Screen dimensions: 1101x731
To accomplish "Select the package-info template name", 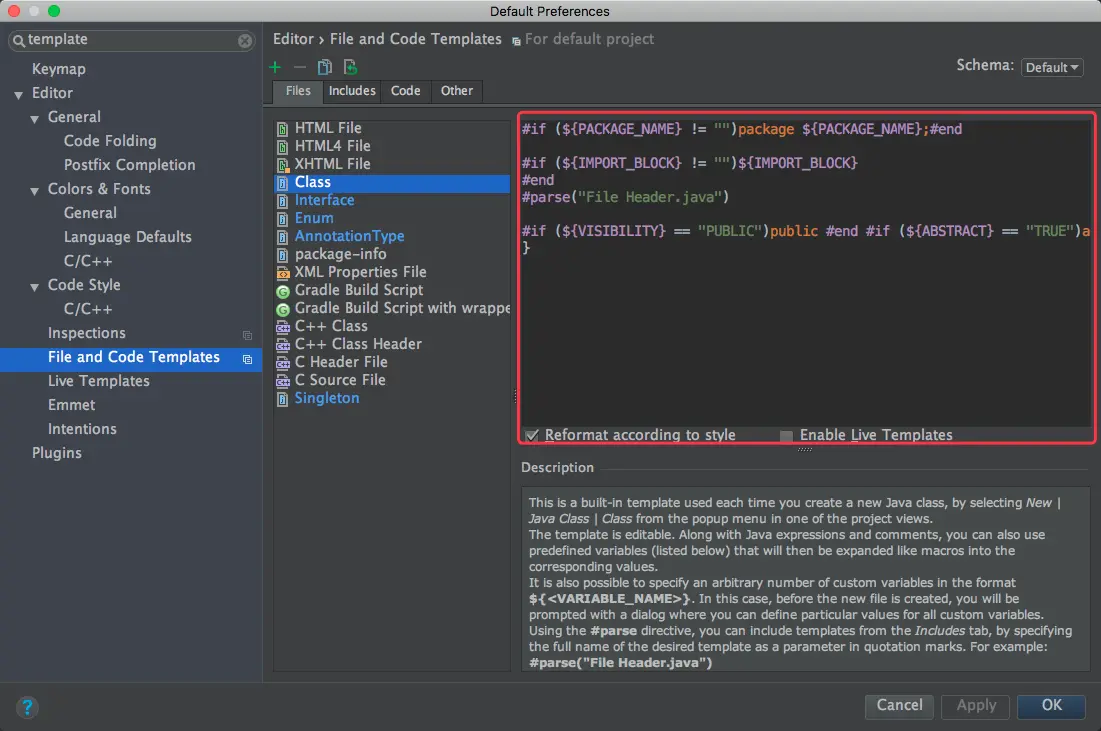I will pyautogui.click(x=341, y=254).
